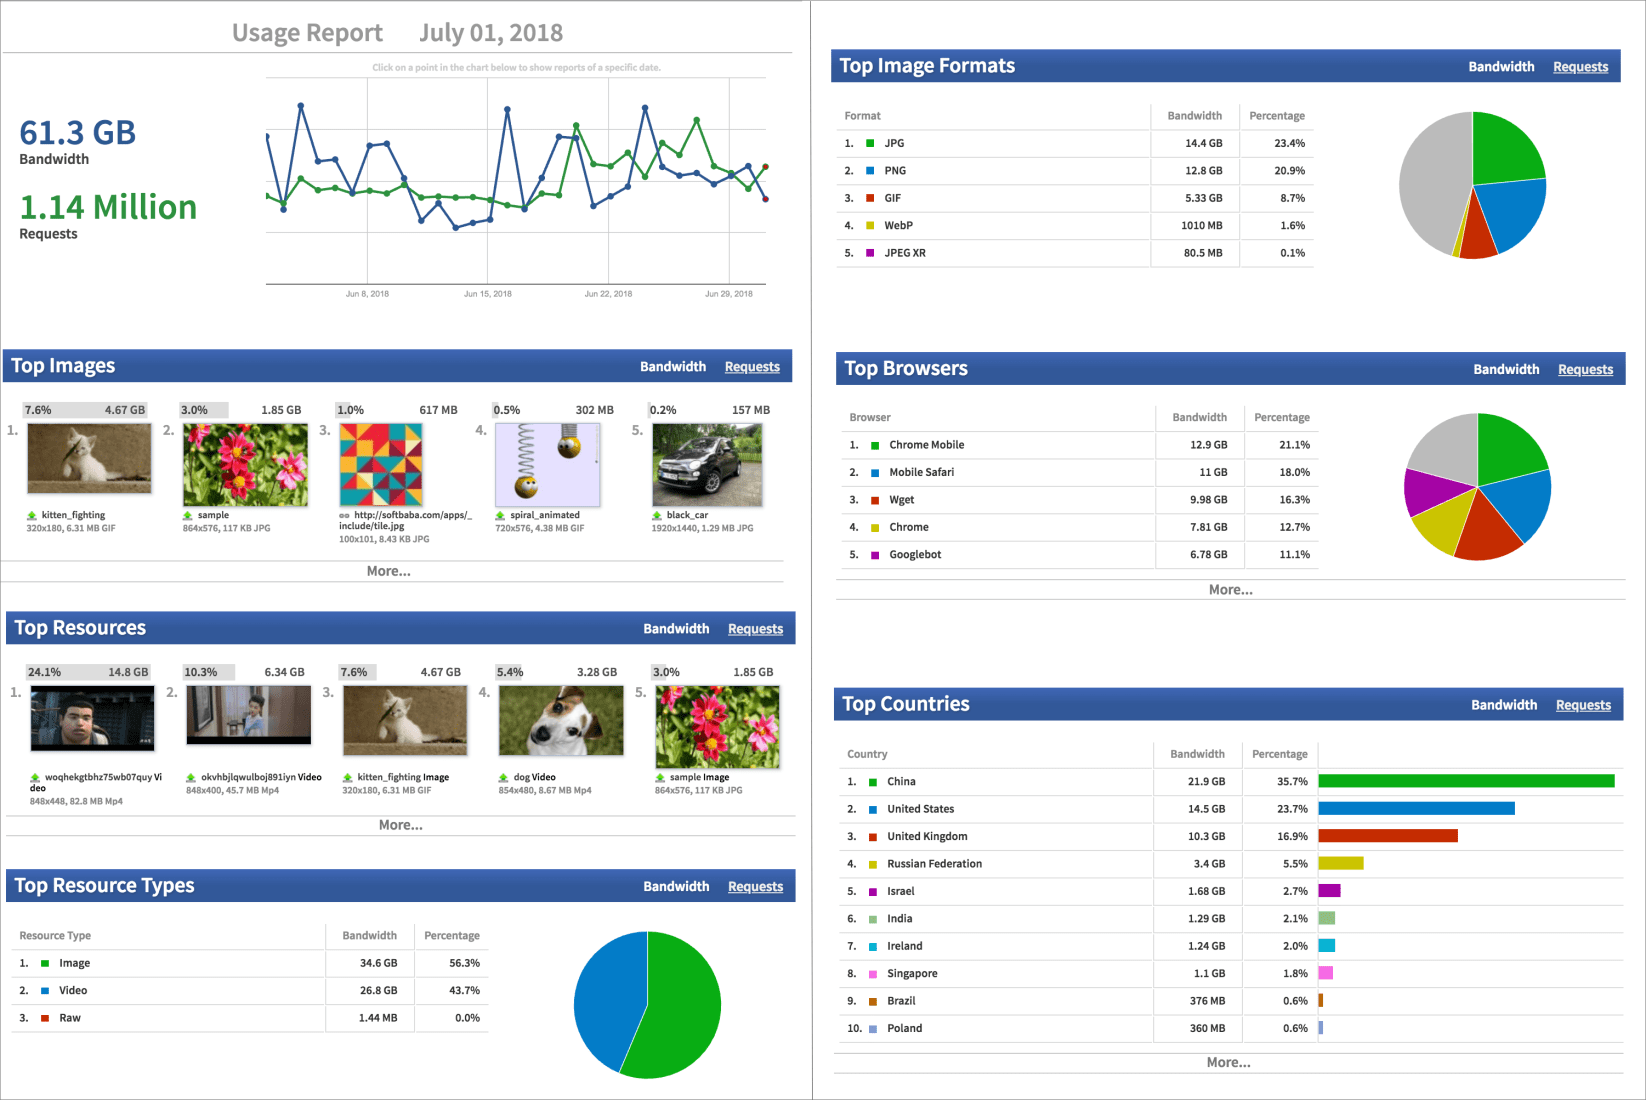Expand More under Top Images
The width and height of the screenshot is (1646, 1100).
[388, 571]
